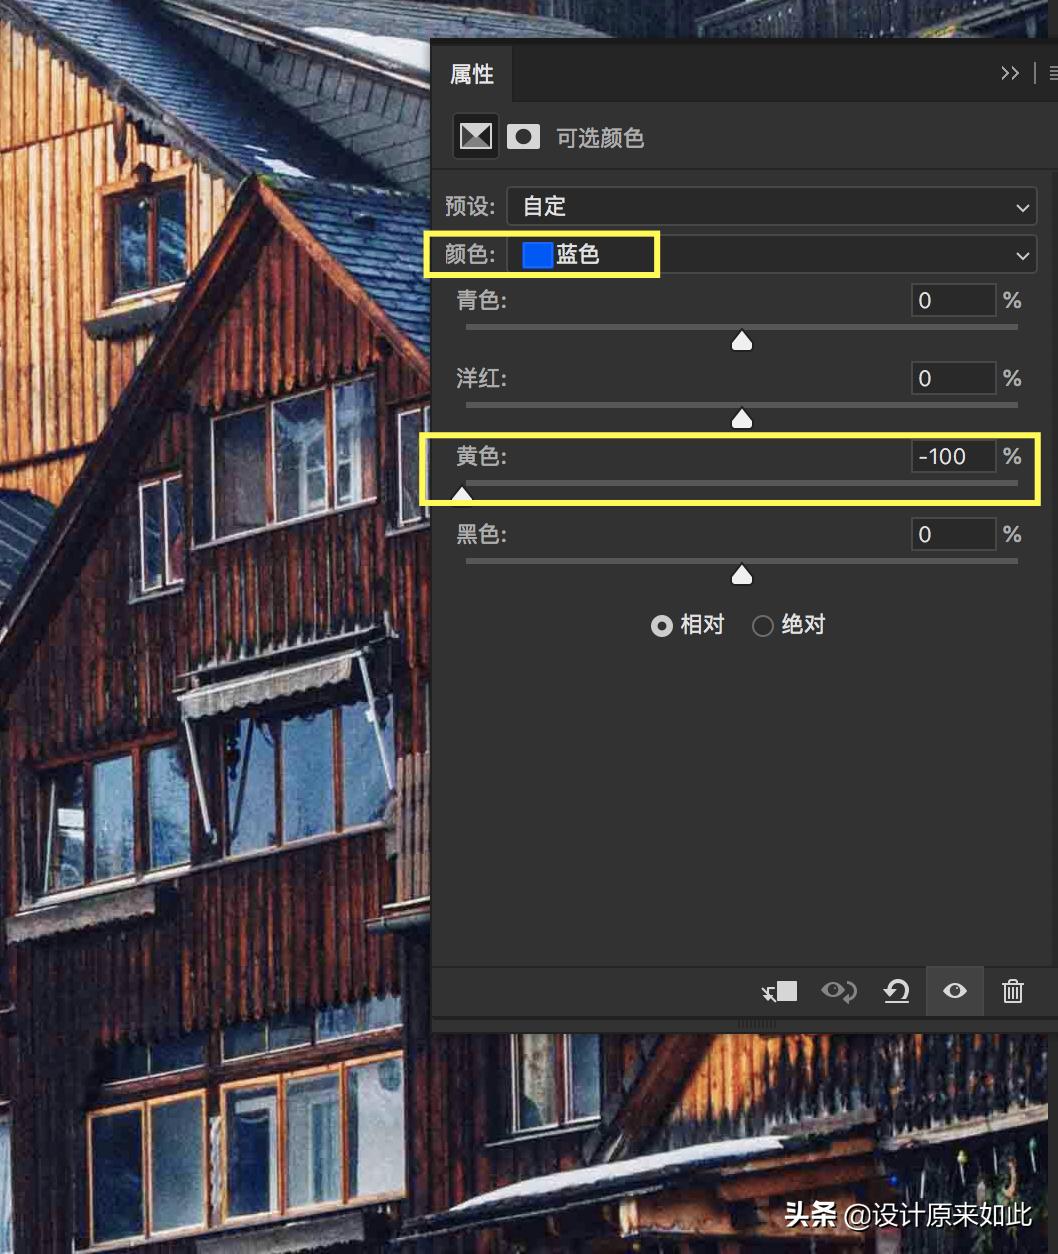Select the Selective Color adjustment icon
The height and width of the screenshot is (1254, 1058).
476,137
